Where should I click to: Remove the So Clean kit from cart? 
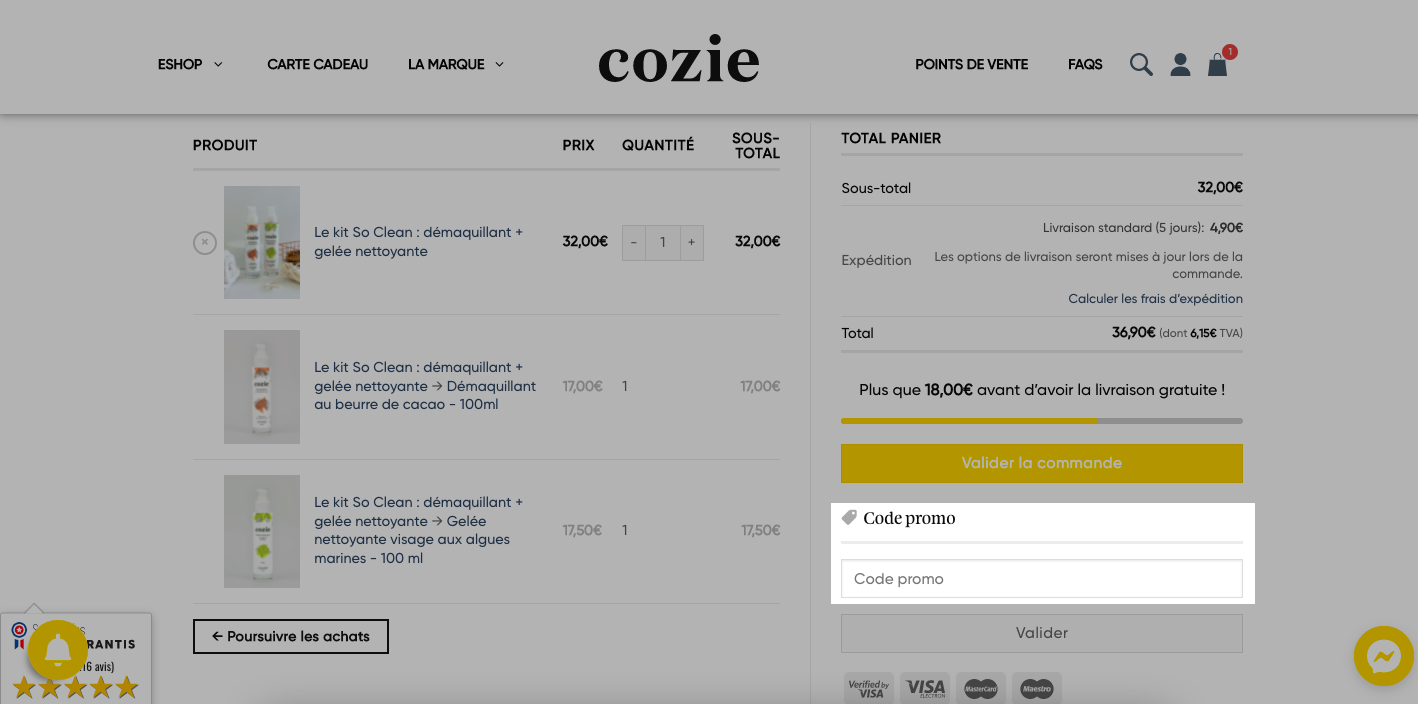(x=205, y=242)
